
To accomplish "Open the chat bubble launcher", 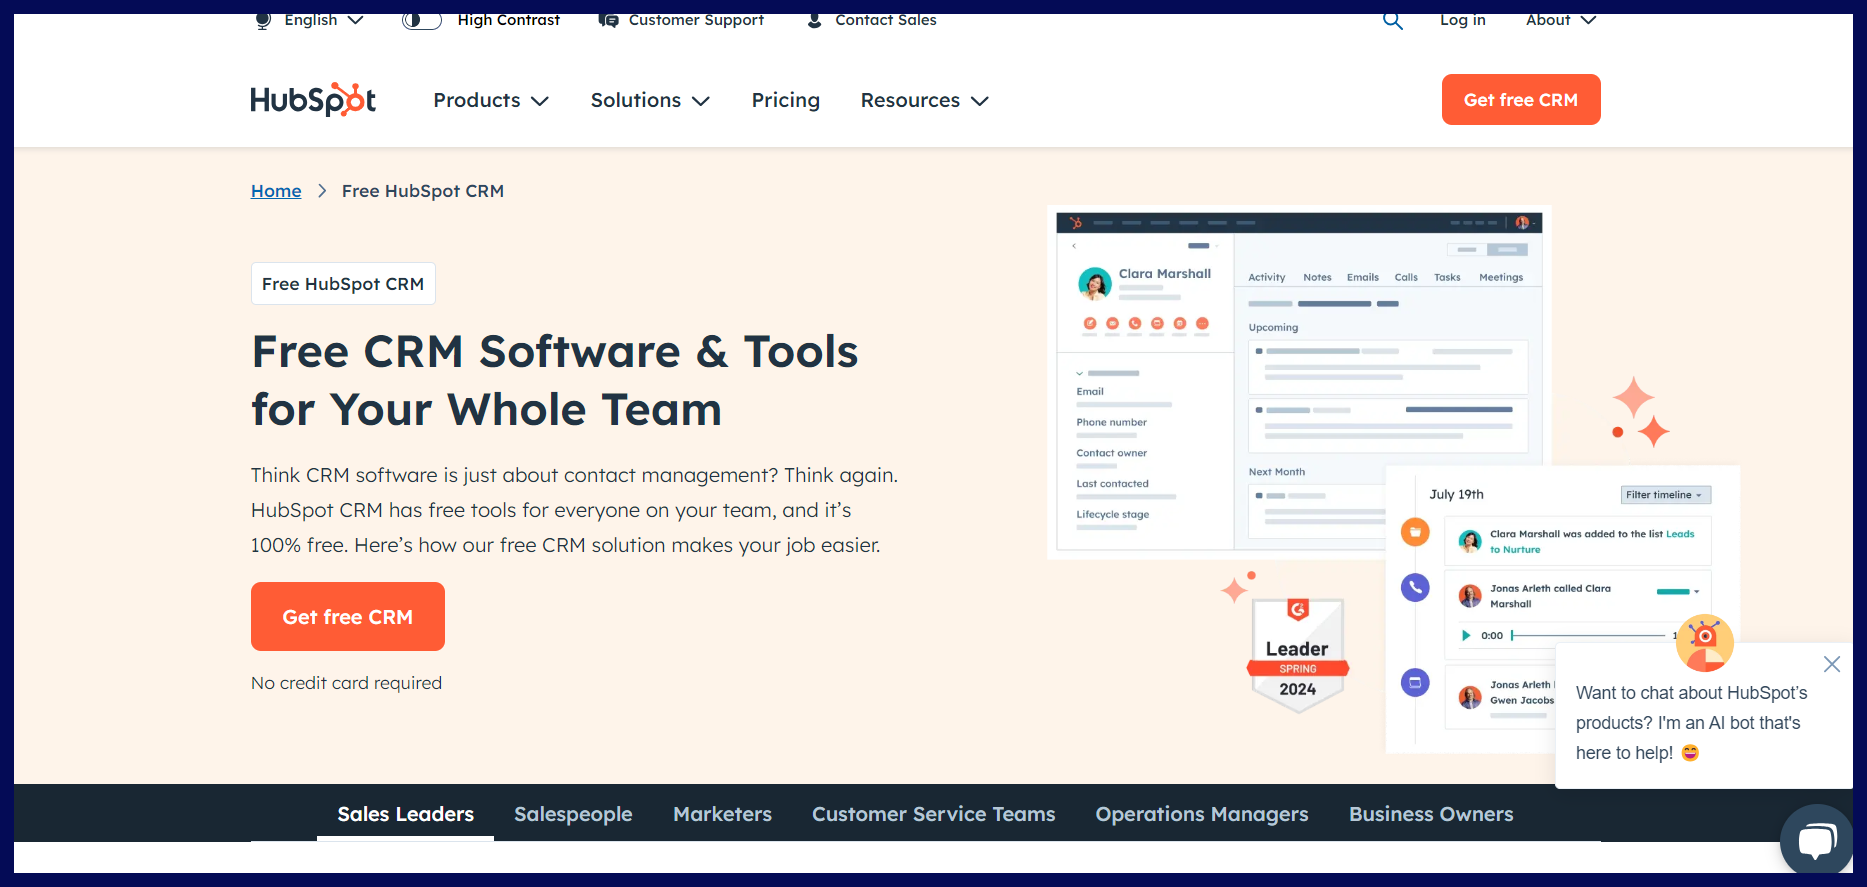I will [x=1817, y=840].
